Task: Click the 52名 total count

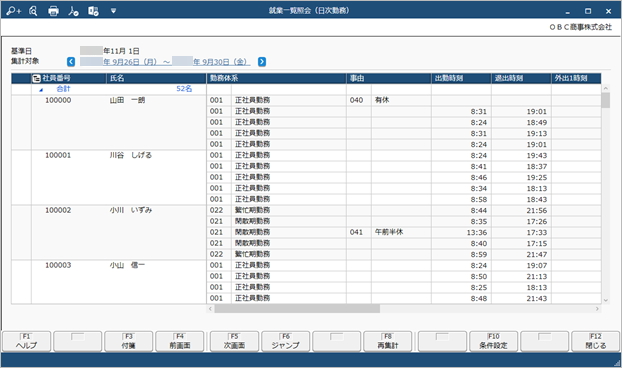Action: click(184, 89)
